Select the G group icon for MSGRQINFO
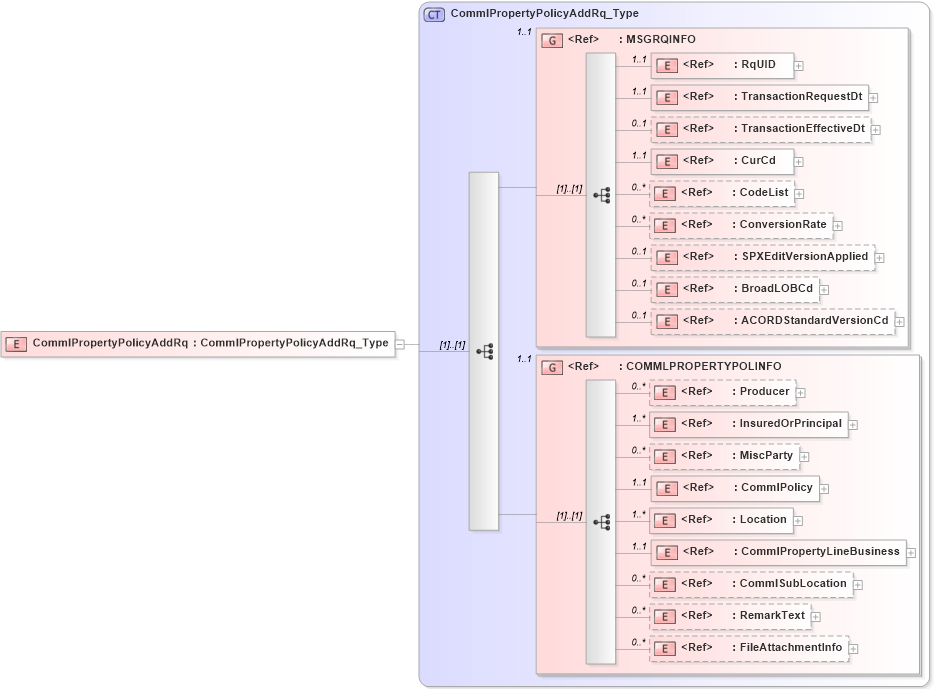The width and height of the screenshot is (934, 689). point(551,40)
